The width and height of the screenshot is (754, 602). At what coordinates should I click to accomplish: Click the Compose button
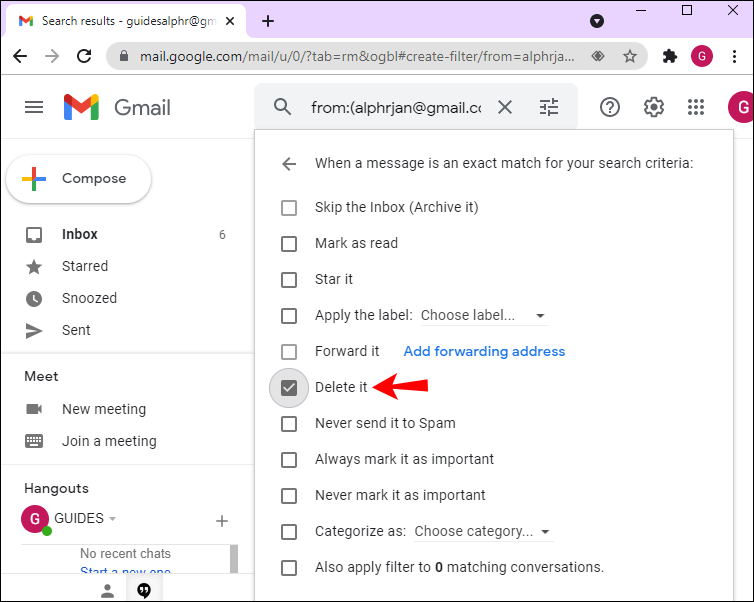tap(78, 178)
